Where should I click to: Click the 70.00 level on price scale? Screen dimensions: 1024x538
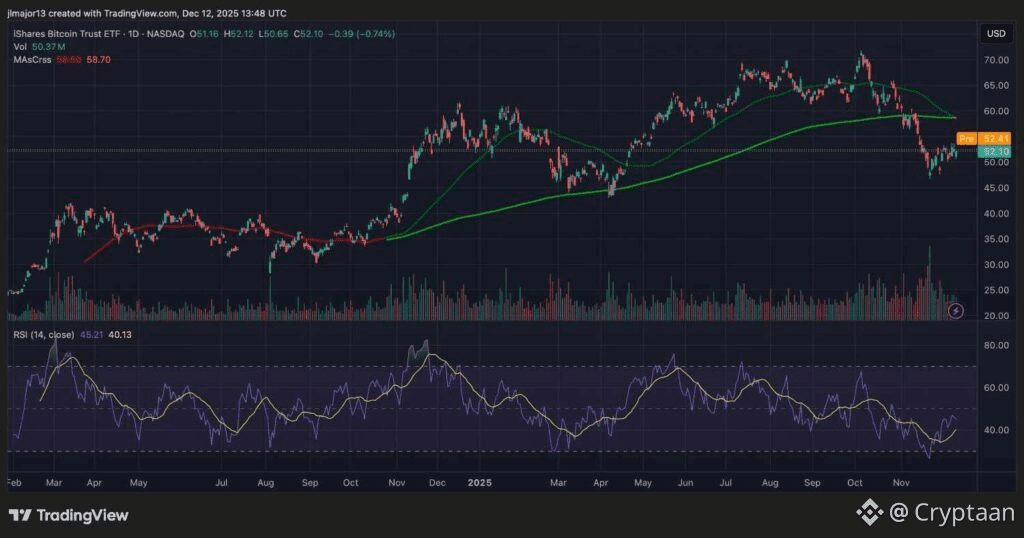tap(995, 60)
